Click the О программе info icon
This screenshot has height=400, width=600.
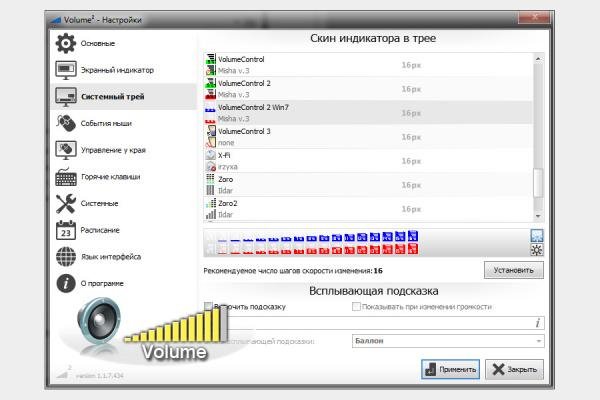click(66, 283)
